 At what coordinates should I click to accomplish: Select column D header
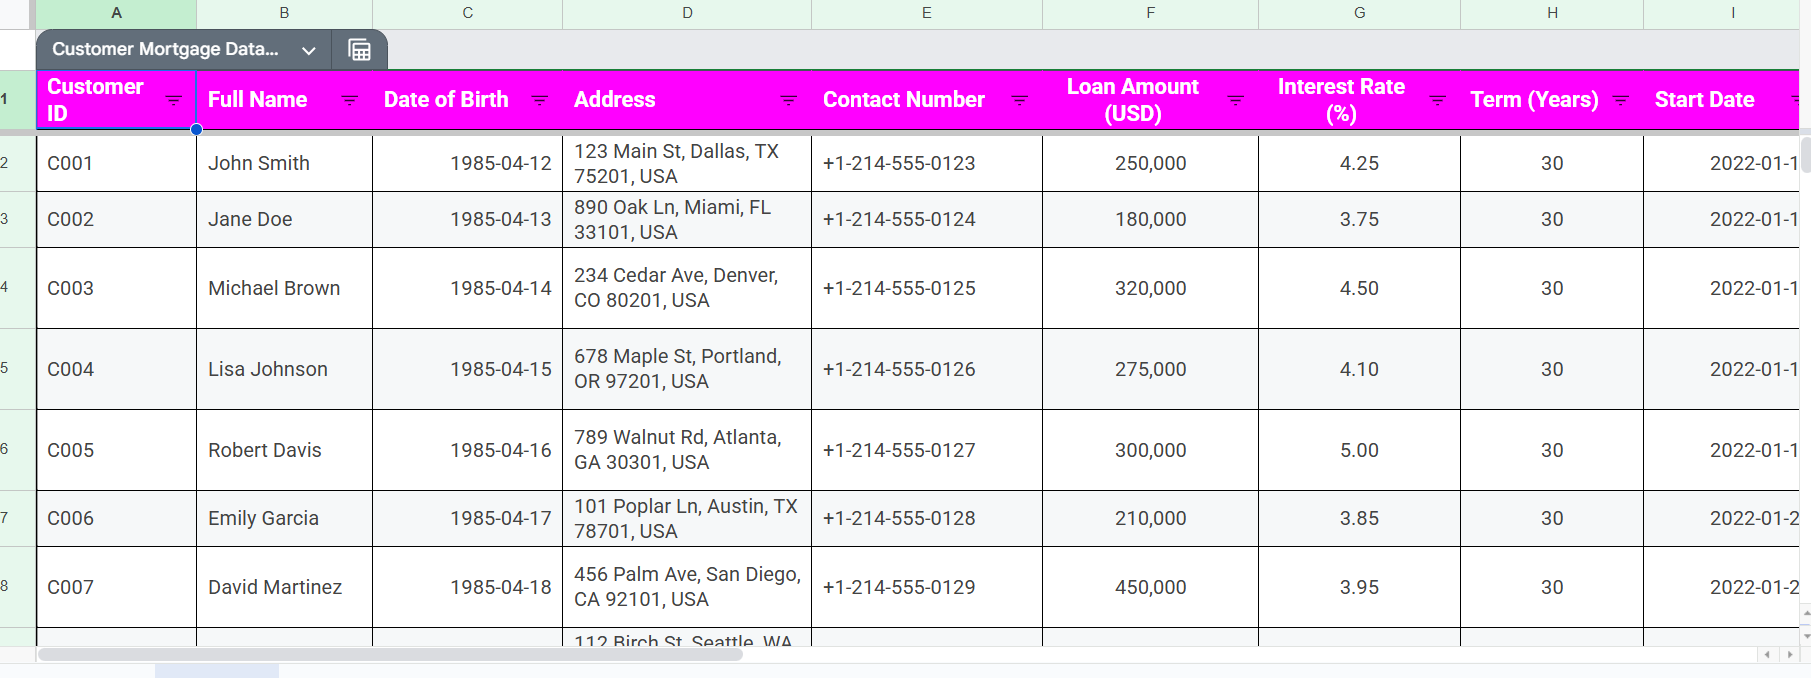687,13
